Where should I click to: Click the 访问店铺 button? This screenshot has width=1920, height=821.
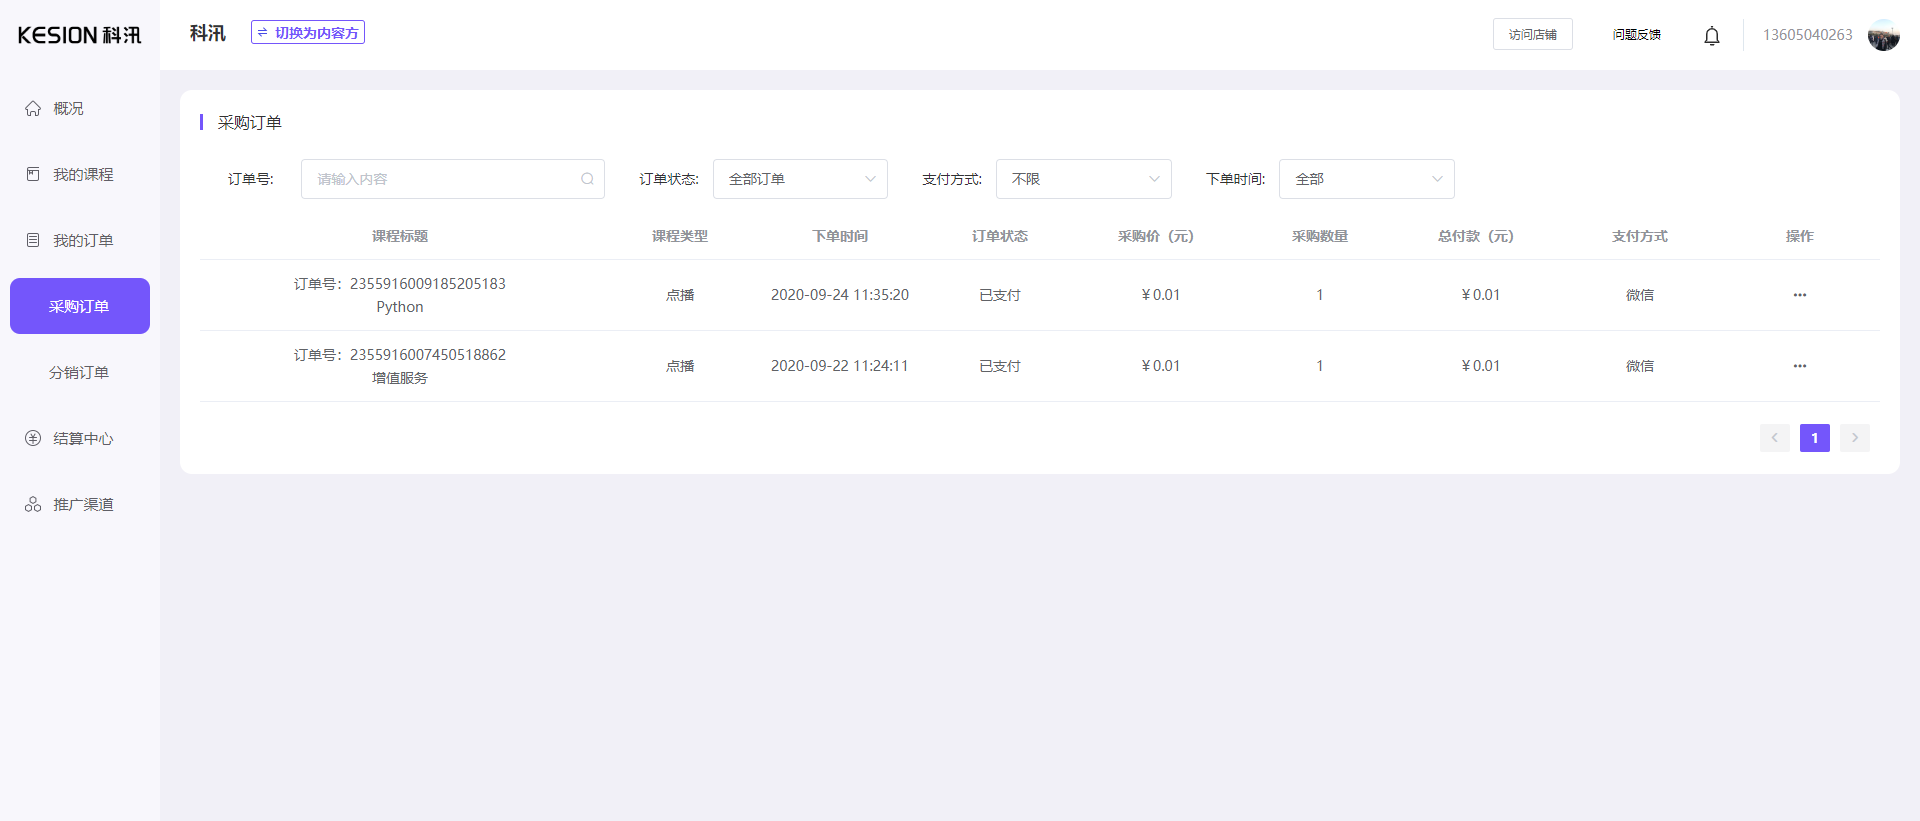1532,34
